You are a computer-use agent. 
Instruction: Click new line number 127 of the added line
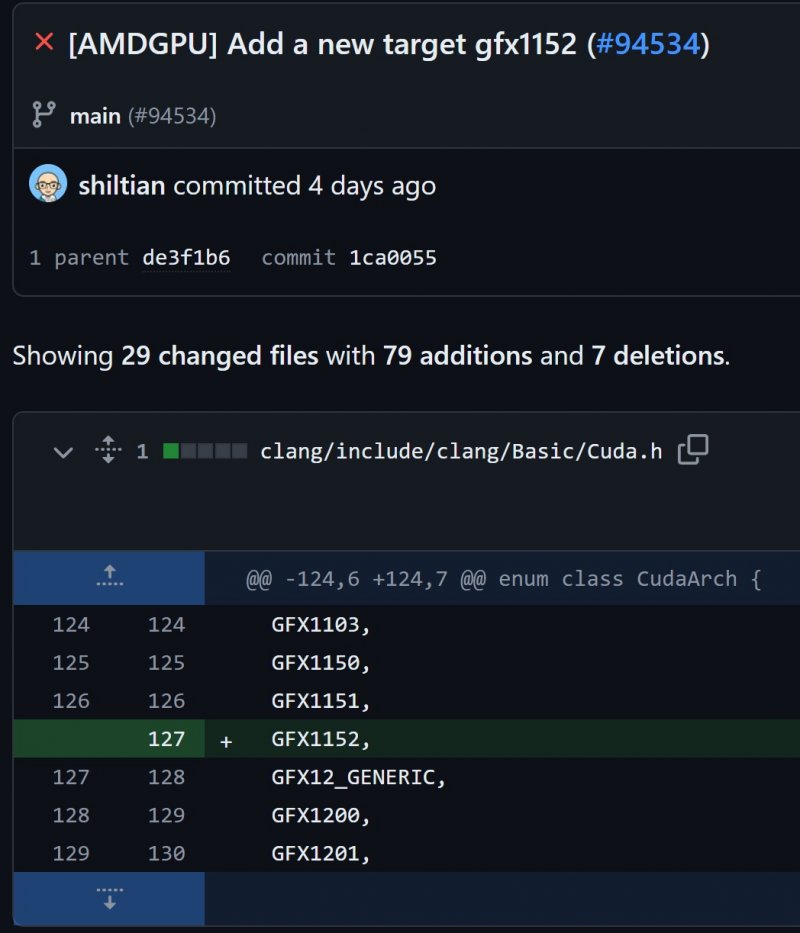click(166, 739)
